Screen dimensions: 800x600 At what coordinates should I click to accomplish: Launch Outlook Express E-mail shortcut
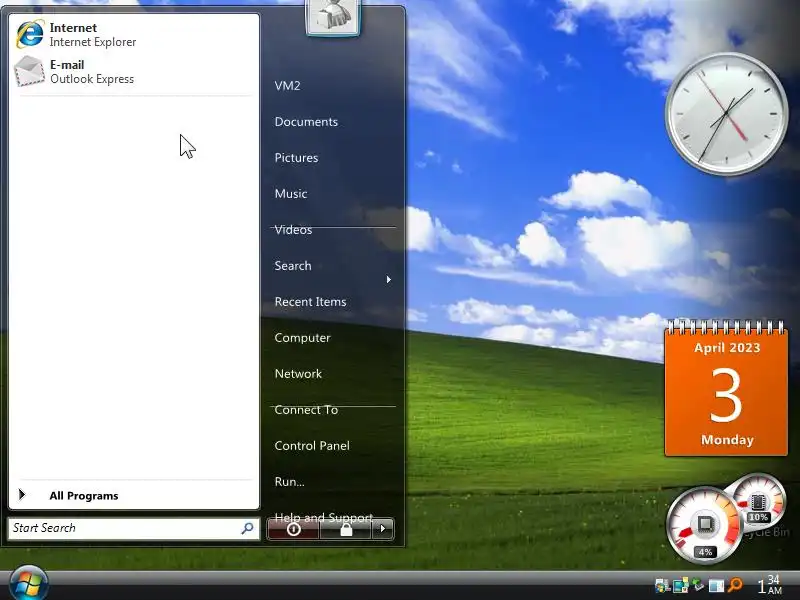pyautogui.click(x=134, y=72)
